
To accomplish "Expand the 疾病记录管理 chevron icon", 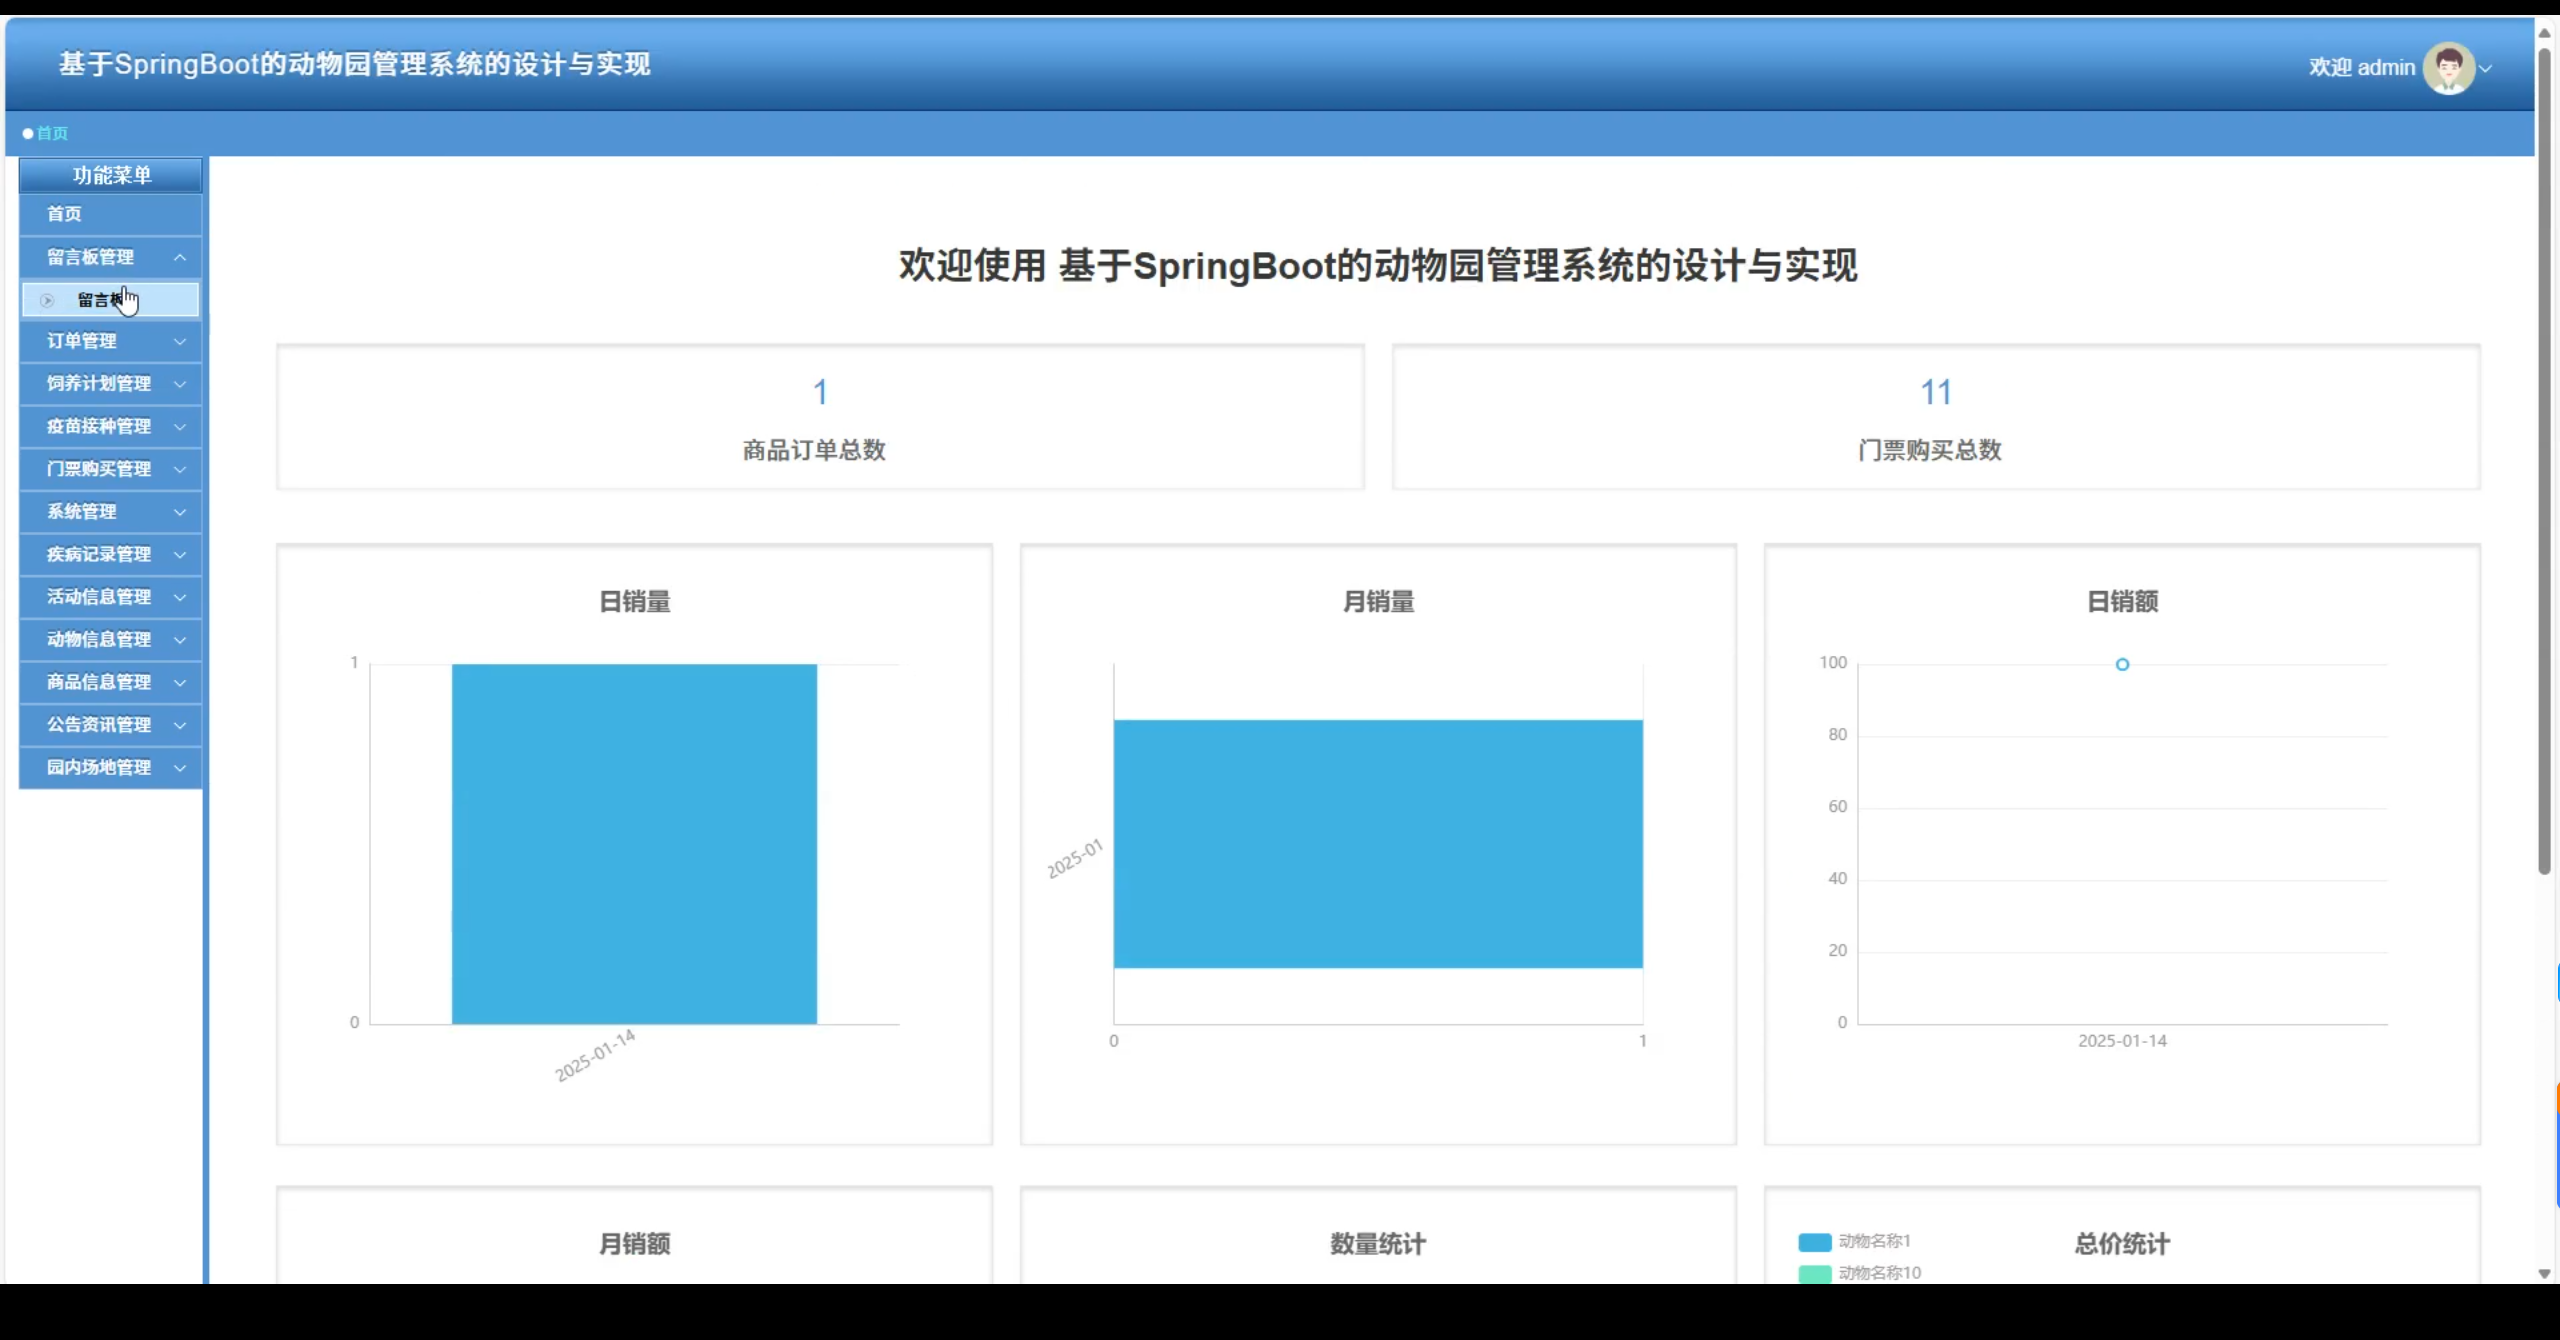I will pyautogui.click(x=180, y=555).
